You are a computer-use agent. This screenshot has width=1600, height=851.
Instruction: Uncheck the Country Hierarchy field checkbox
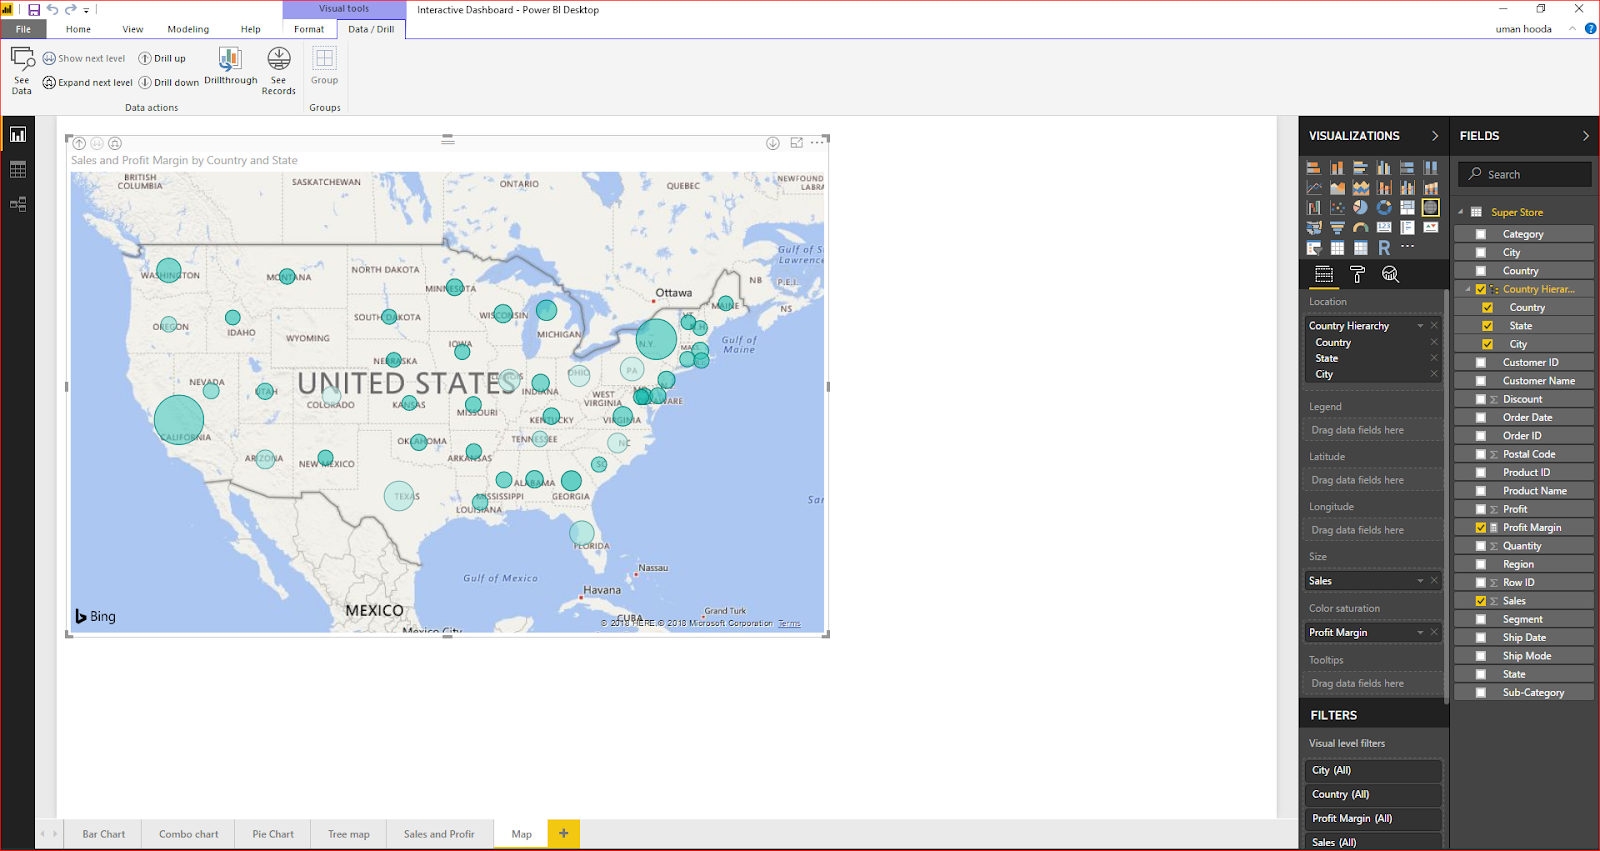(1481, 289)
